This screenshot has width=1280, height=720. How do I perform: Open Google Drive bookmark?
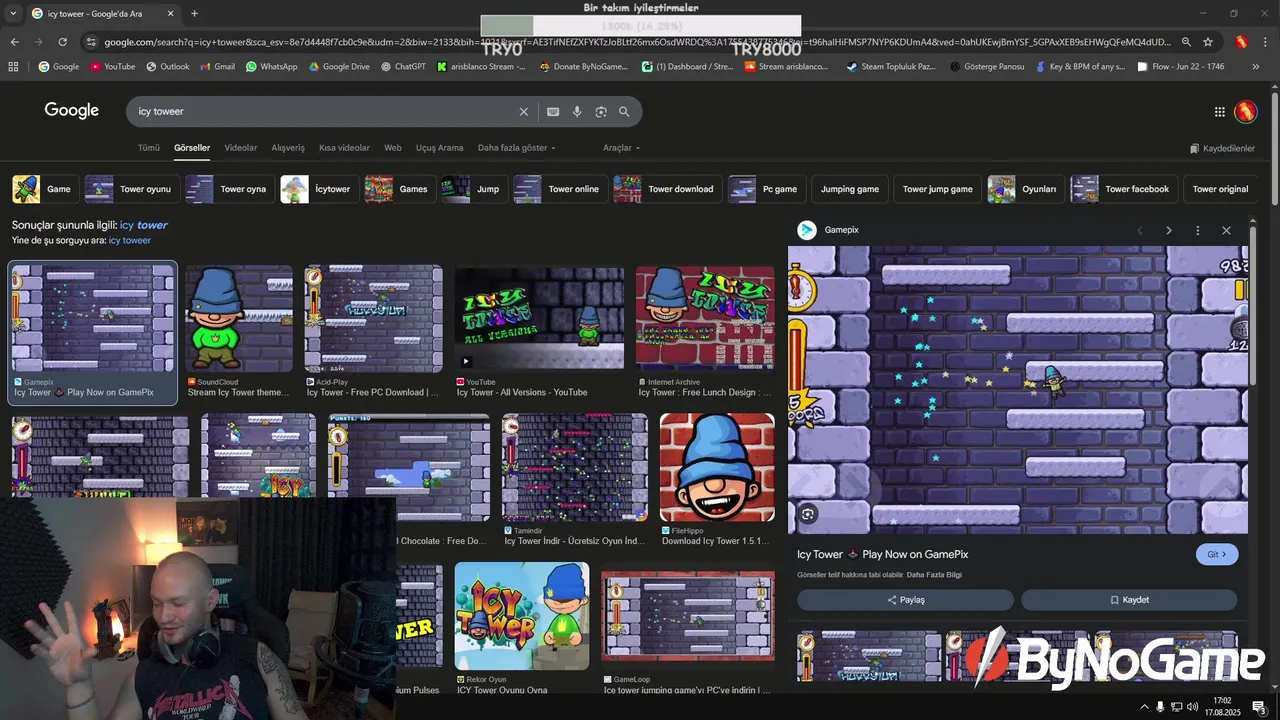(x=339, y=67)
